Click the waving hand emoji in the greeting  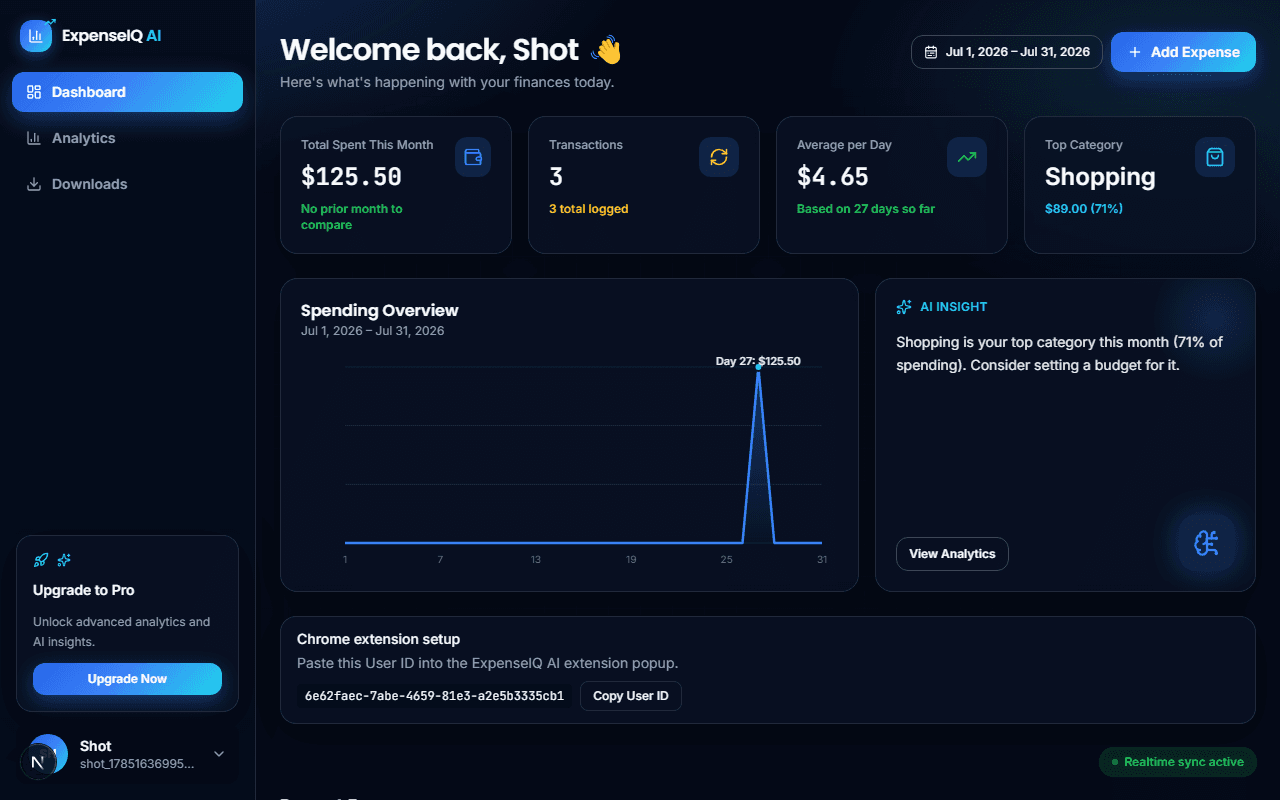coord(607,49)
